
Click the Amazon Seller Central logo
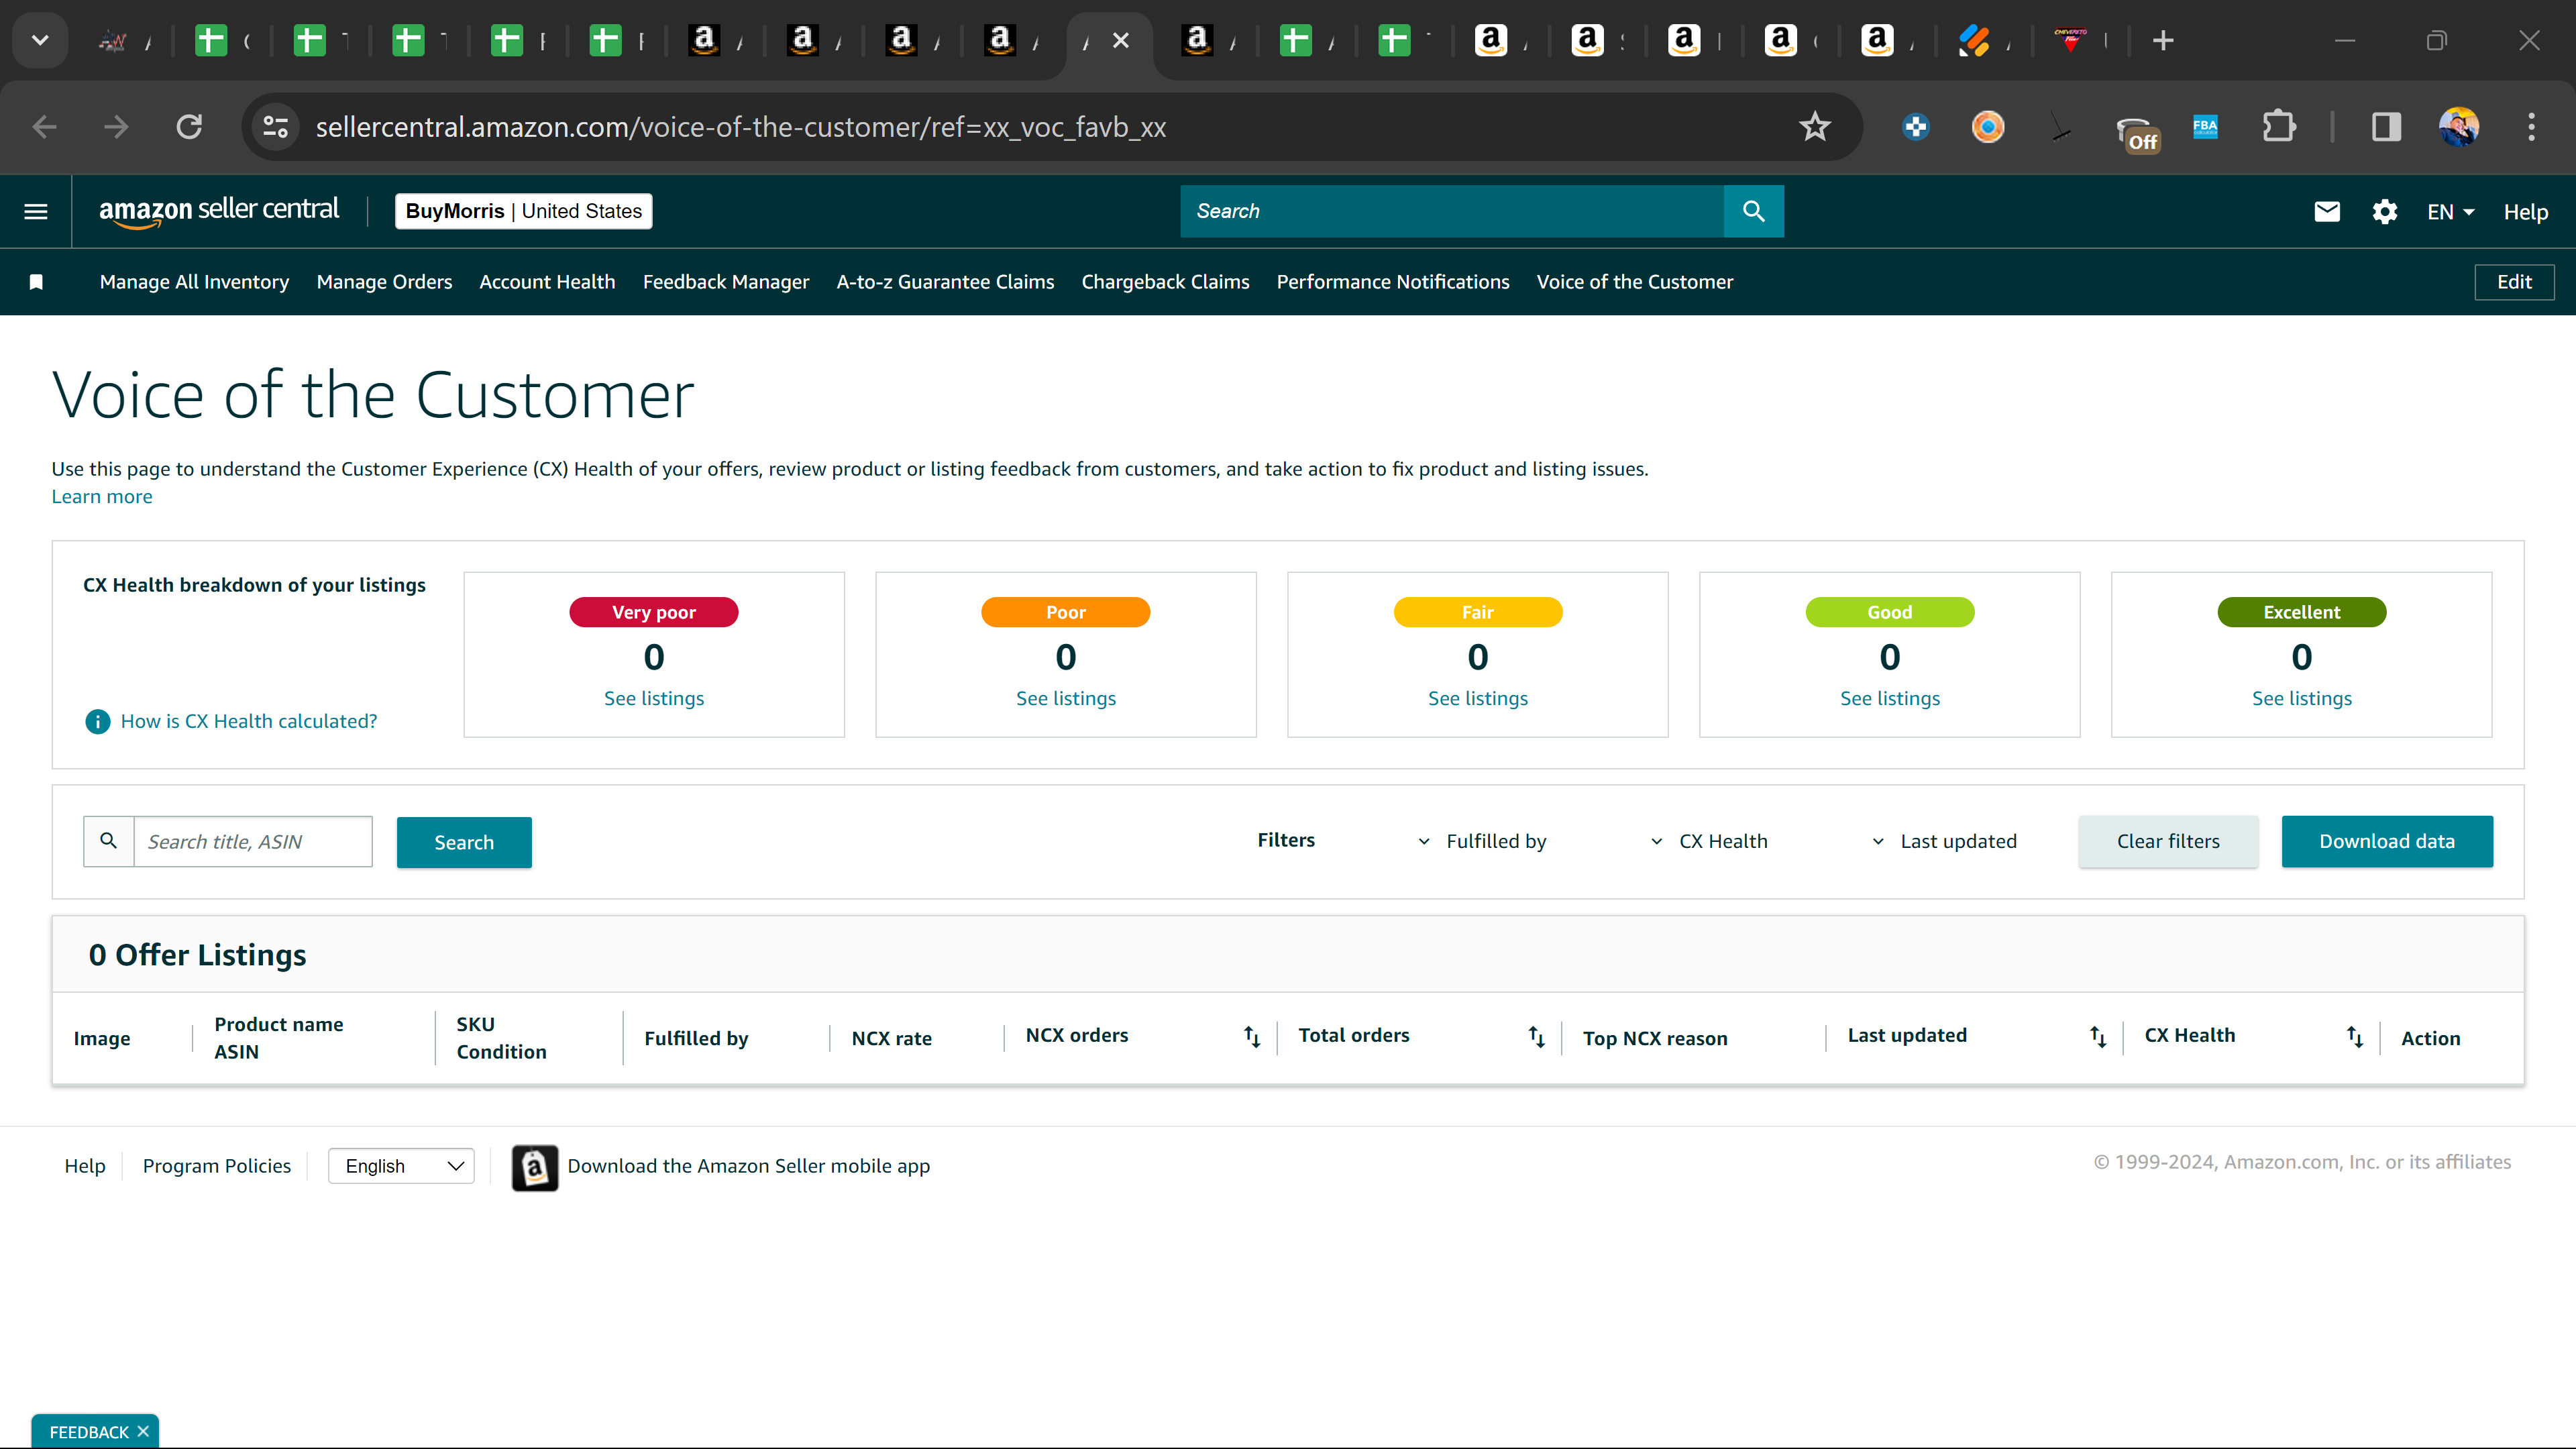click(x=219, y=211)
